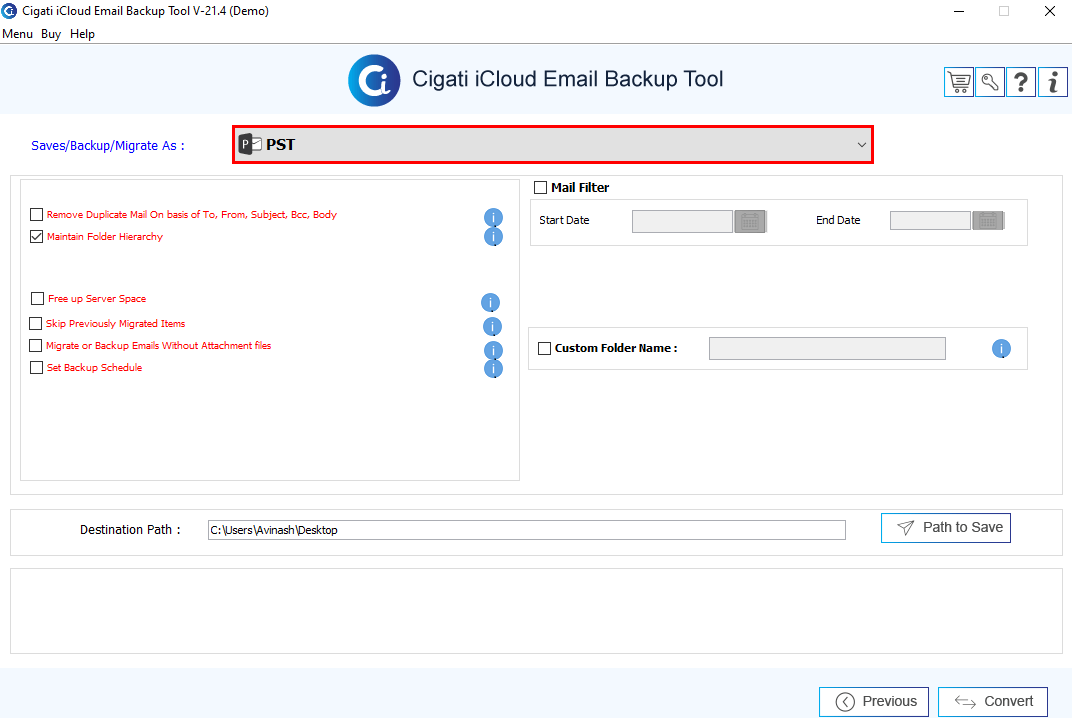Screen dimensions: 1072x718
Task: Show info for Maintain Folder Hierarchy option
Action: pos(493,237)
